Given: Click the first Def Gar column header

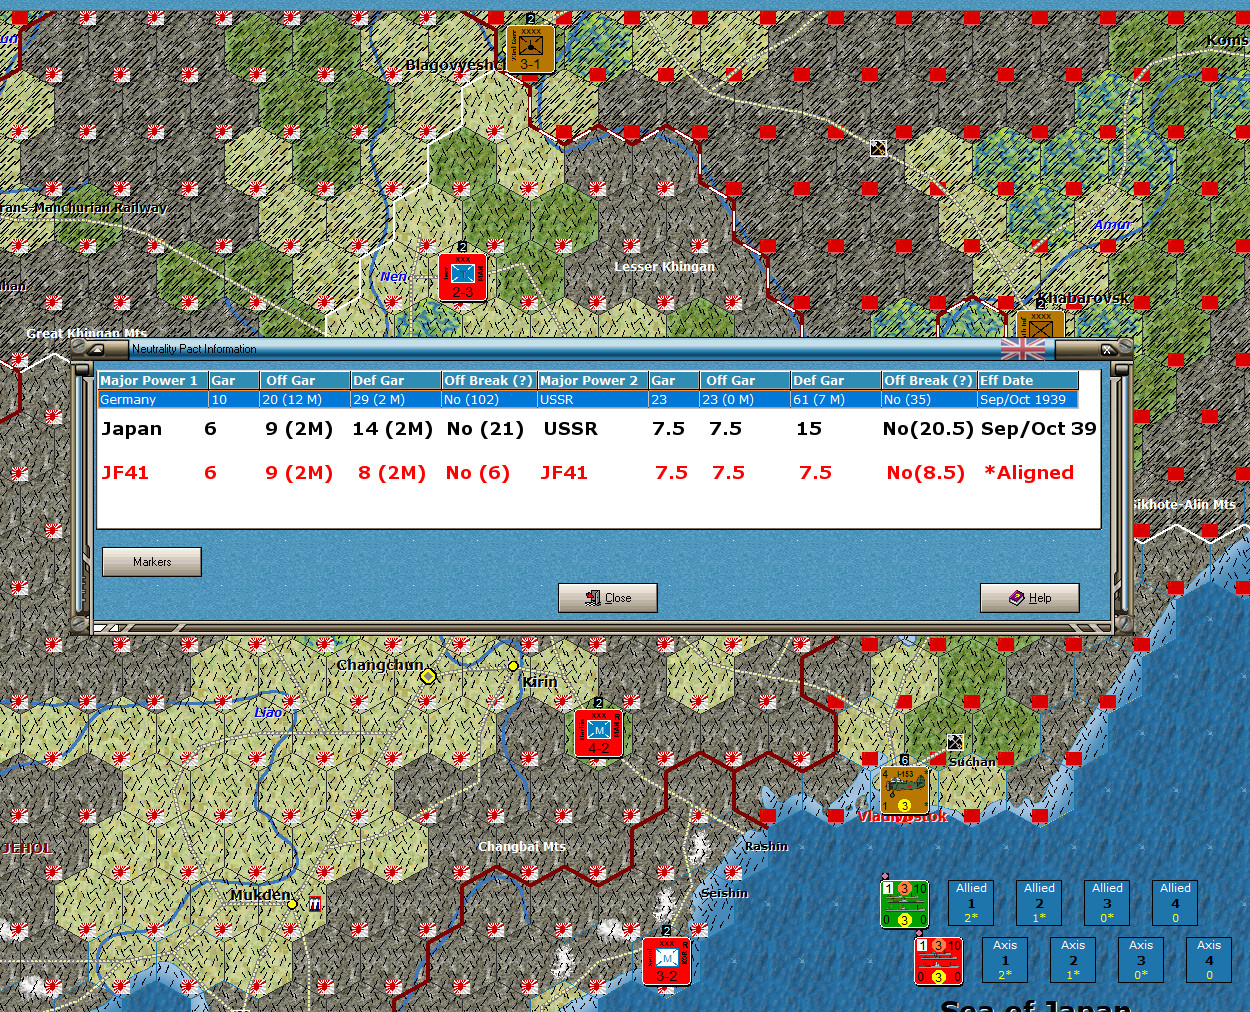Looking at the screenshot, I should tap(396, 380).
